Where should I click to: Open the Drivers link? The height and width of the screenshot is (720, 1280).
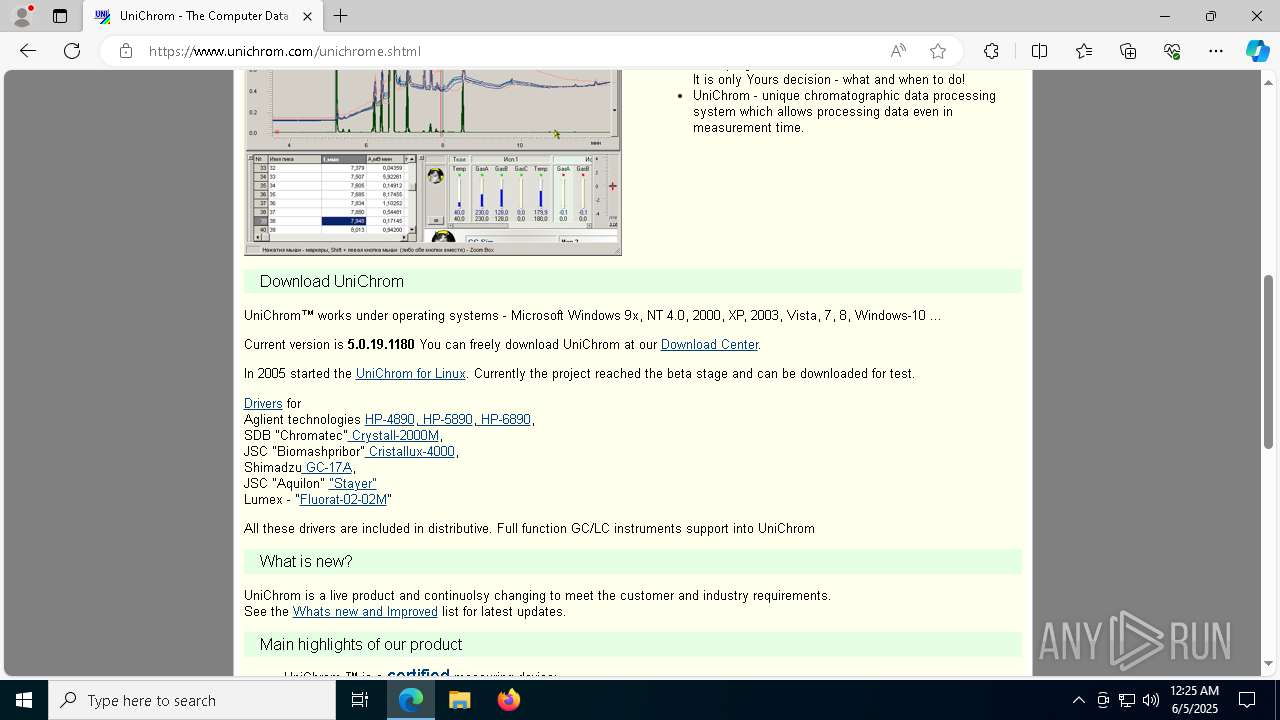pyautogui.click(x=263, y=404)
